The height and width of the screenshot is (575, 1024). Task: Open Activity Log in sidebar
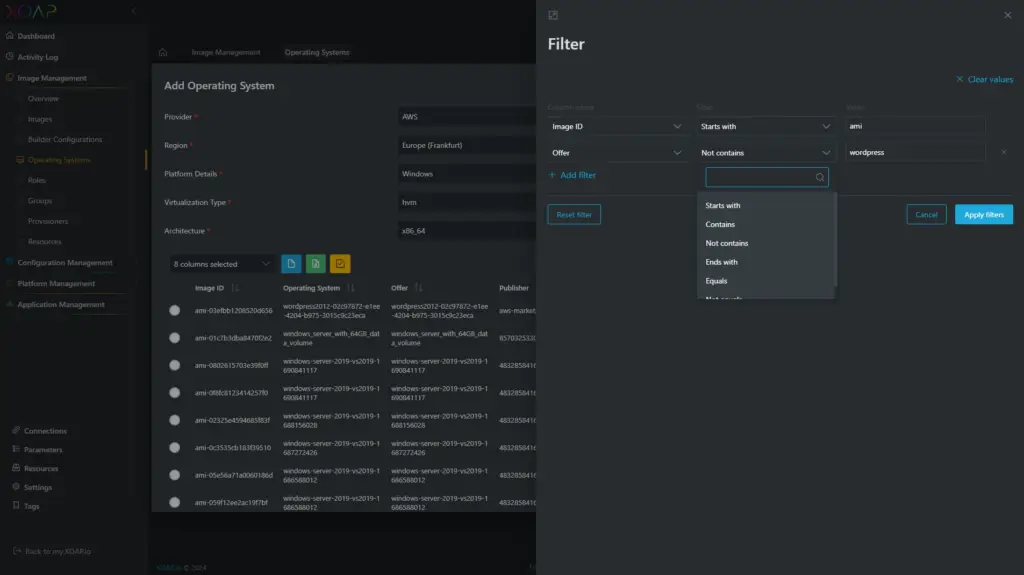pyautogui.click(x=37, y=57)
